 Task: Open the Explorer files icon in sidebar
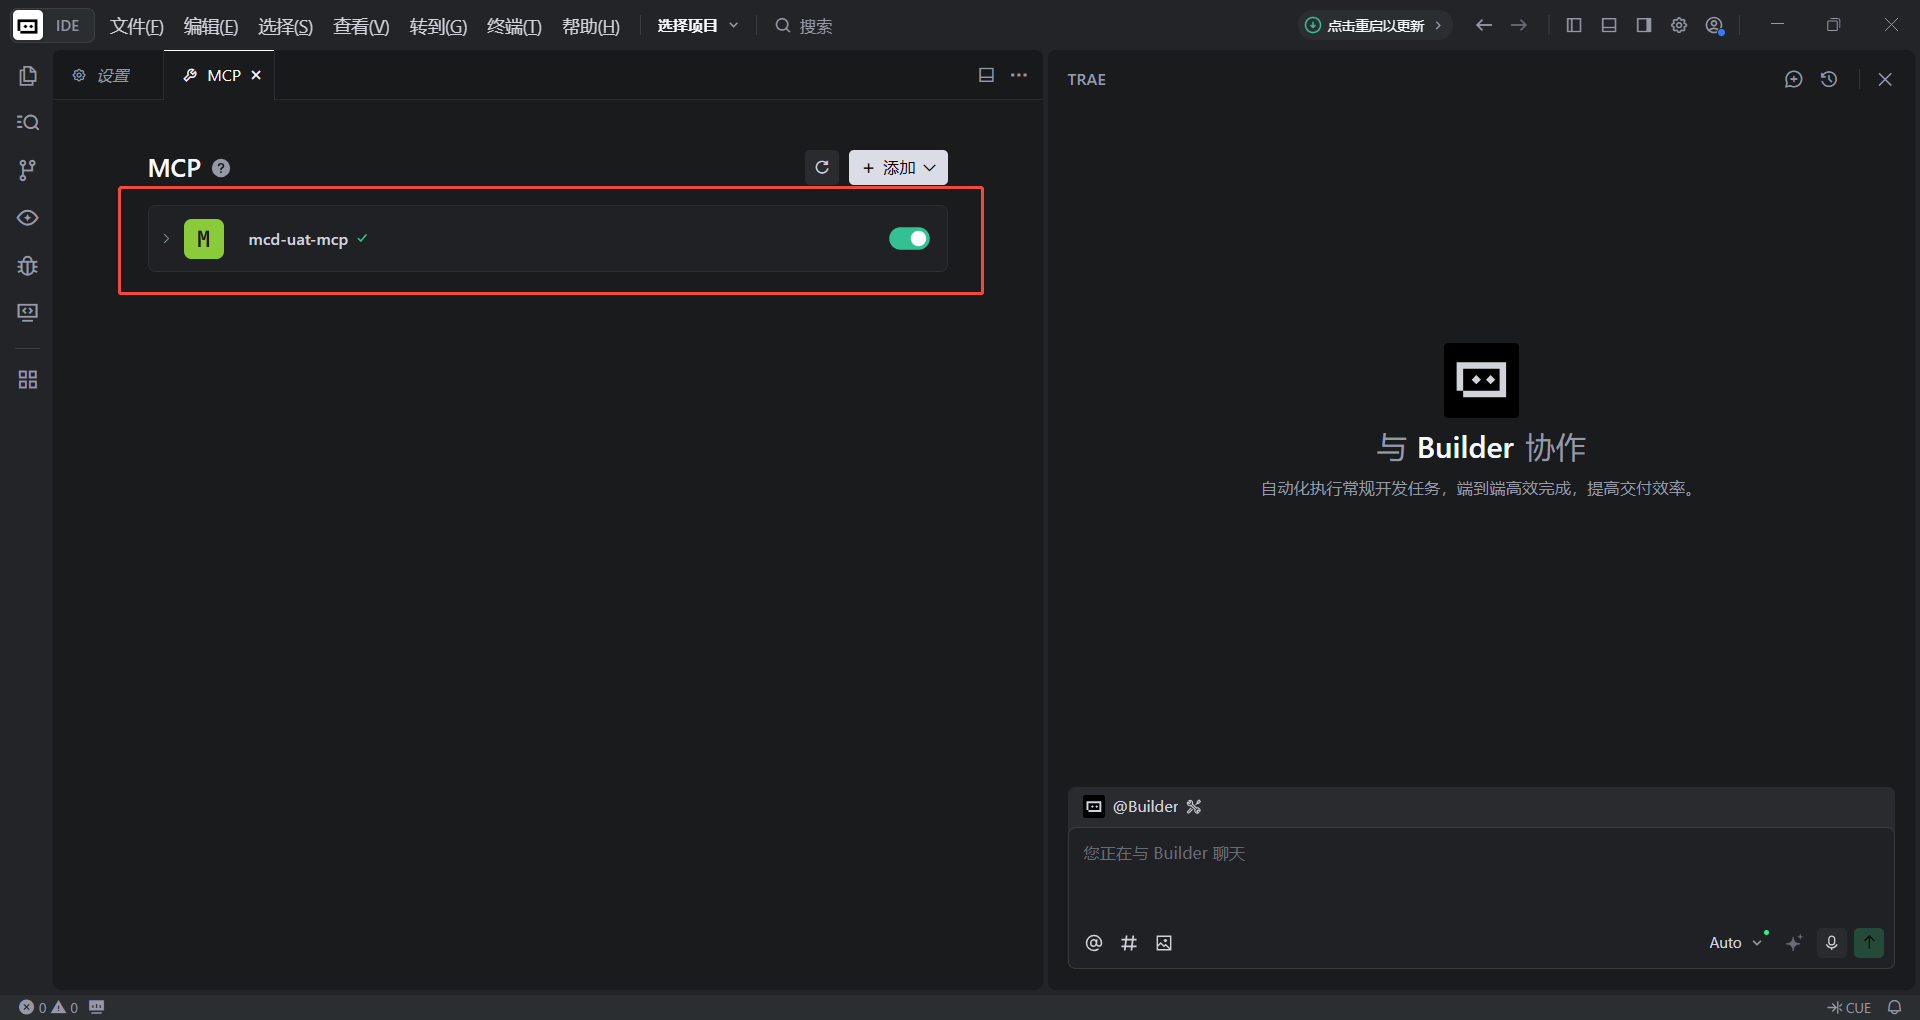coord(28,76)
